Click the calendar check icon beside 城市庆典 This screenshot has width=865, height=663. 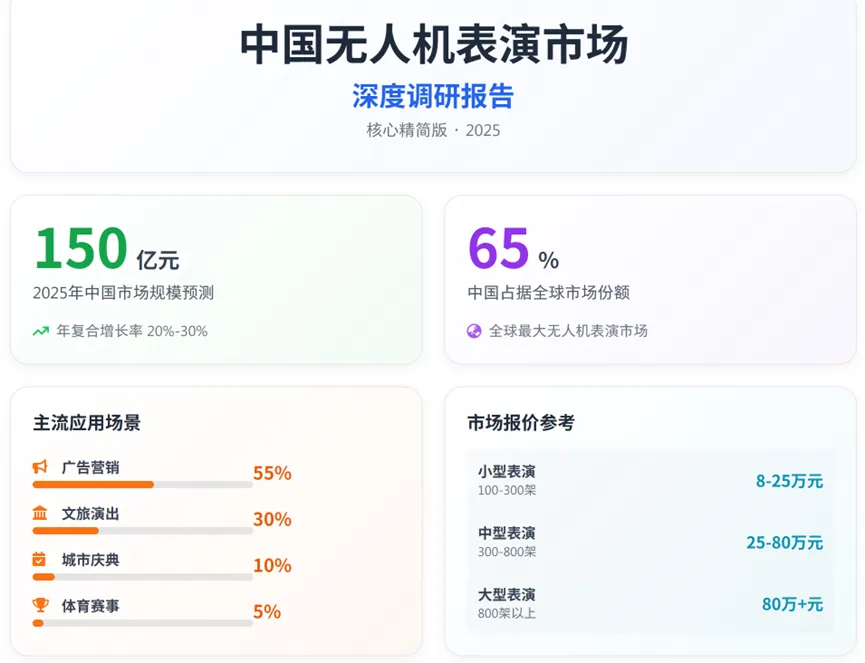pos(39,559)
